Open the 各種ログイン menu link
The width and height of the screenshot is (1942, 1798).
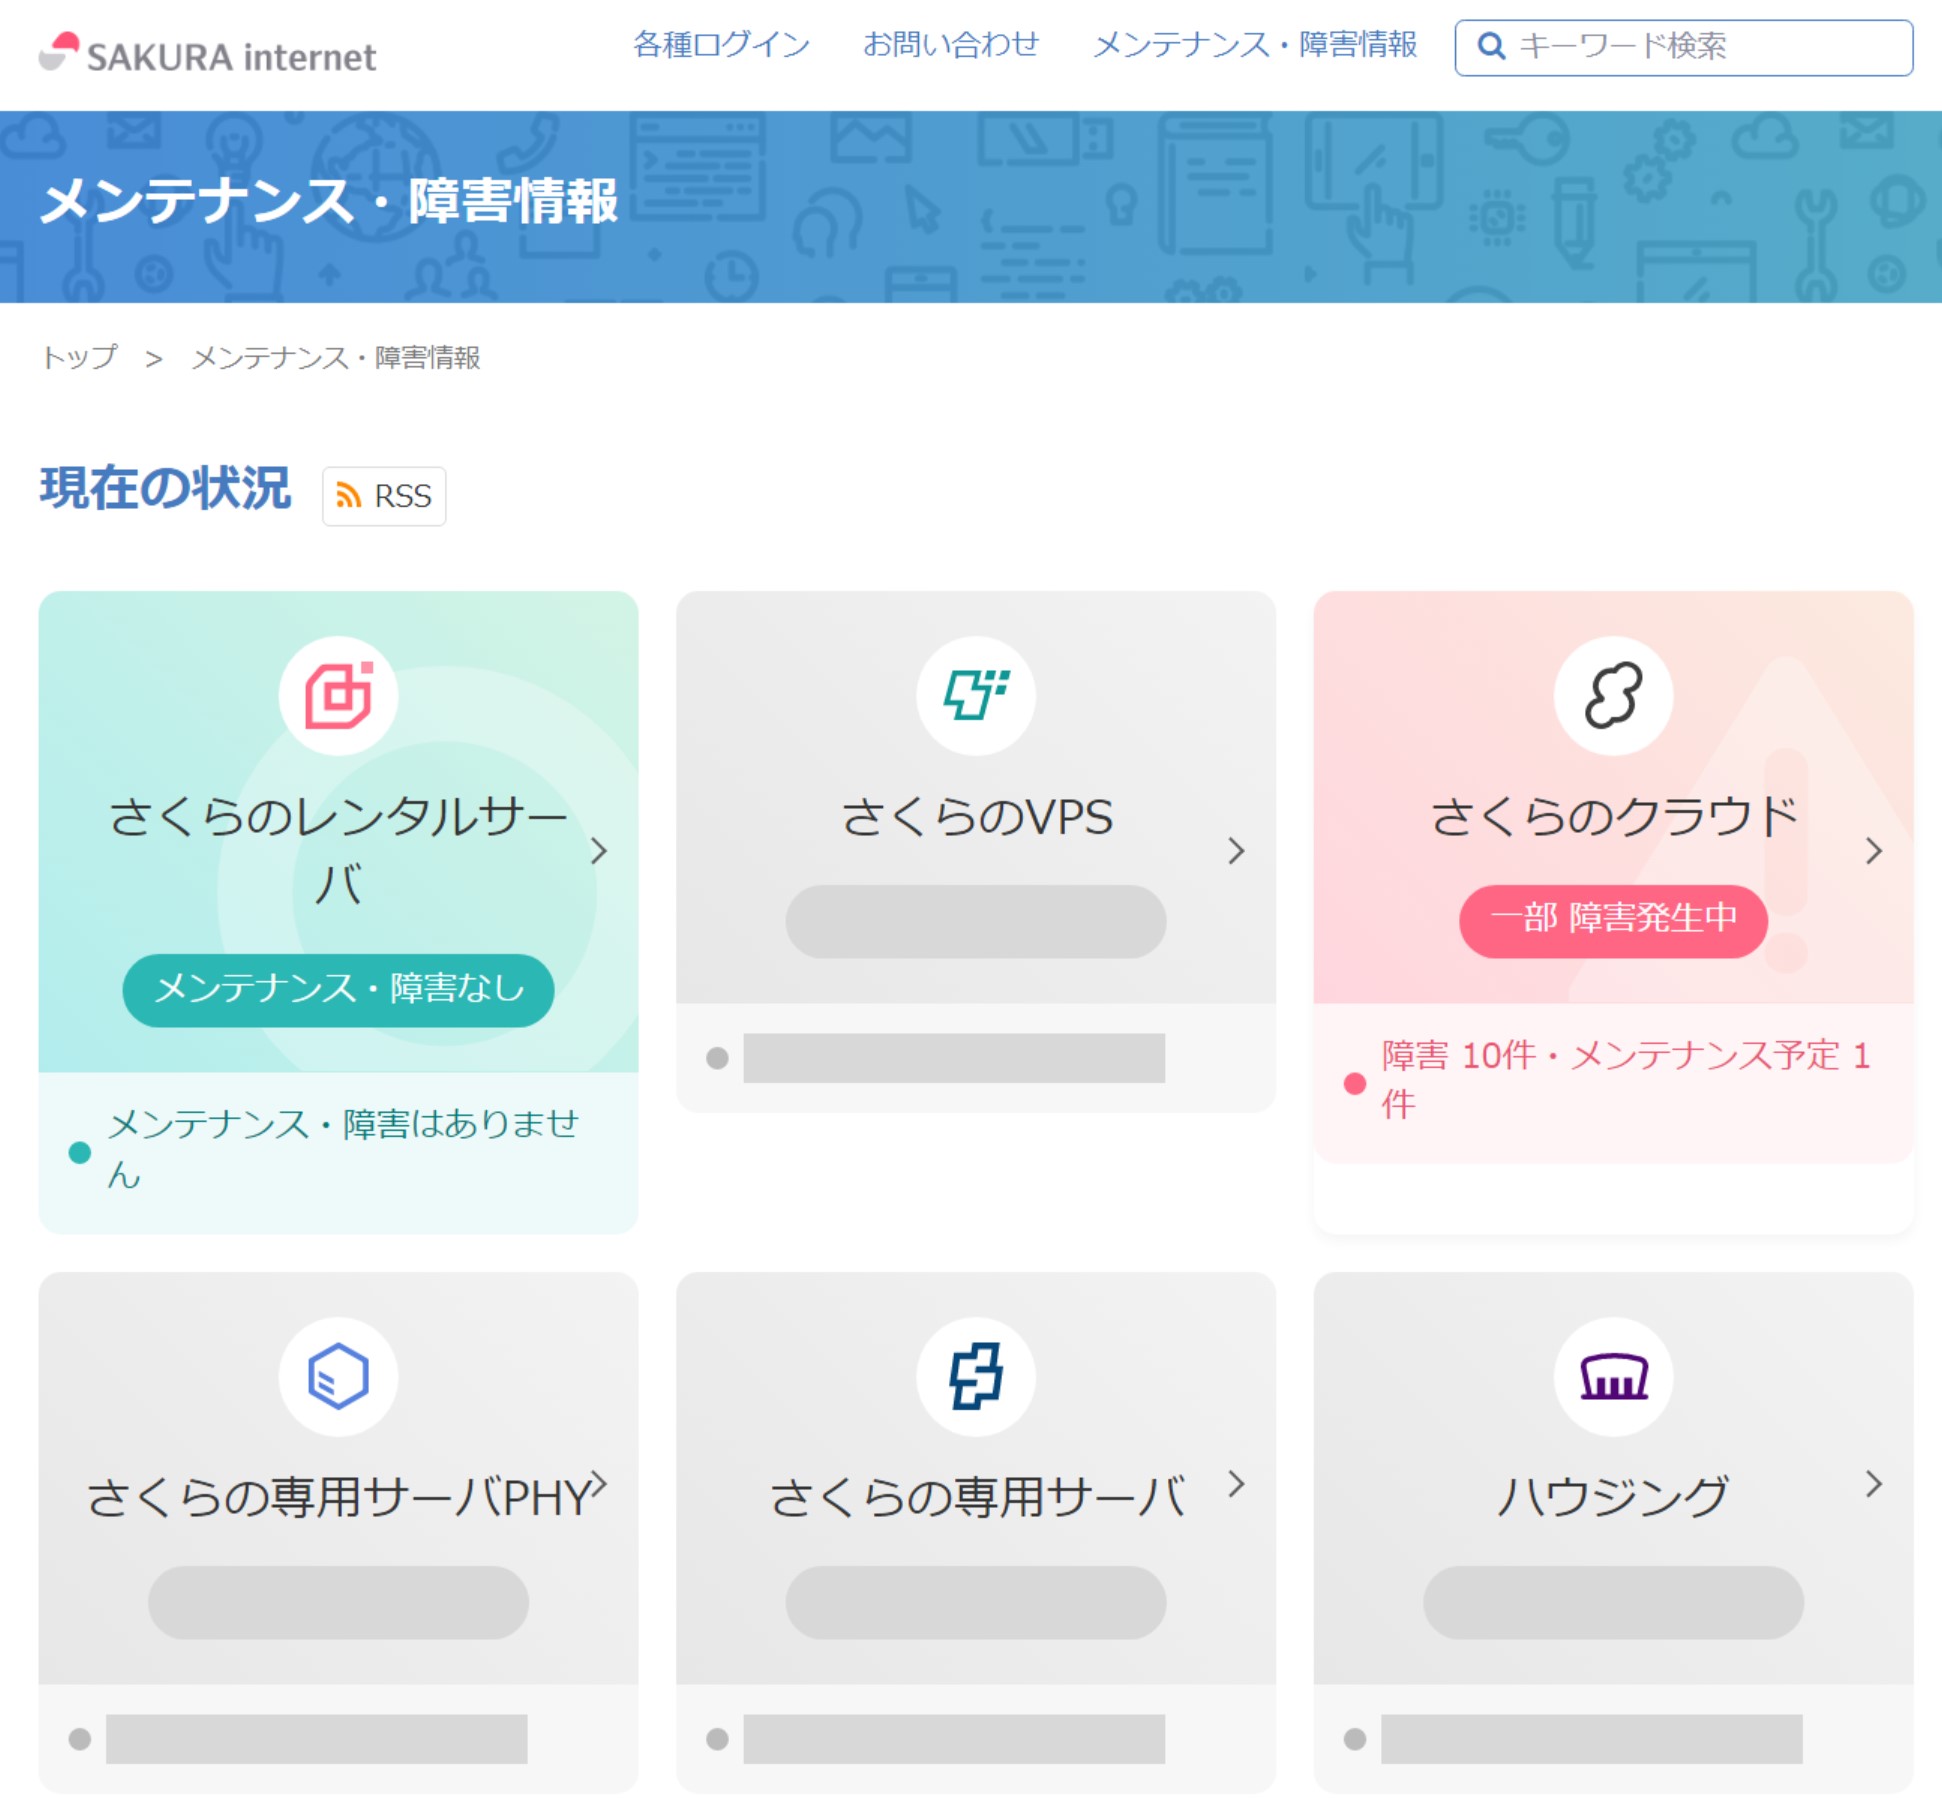click(x=721, y=45)
